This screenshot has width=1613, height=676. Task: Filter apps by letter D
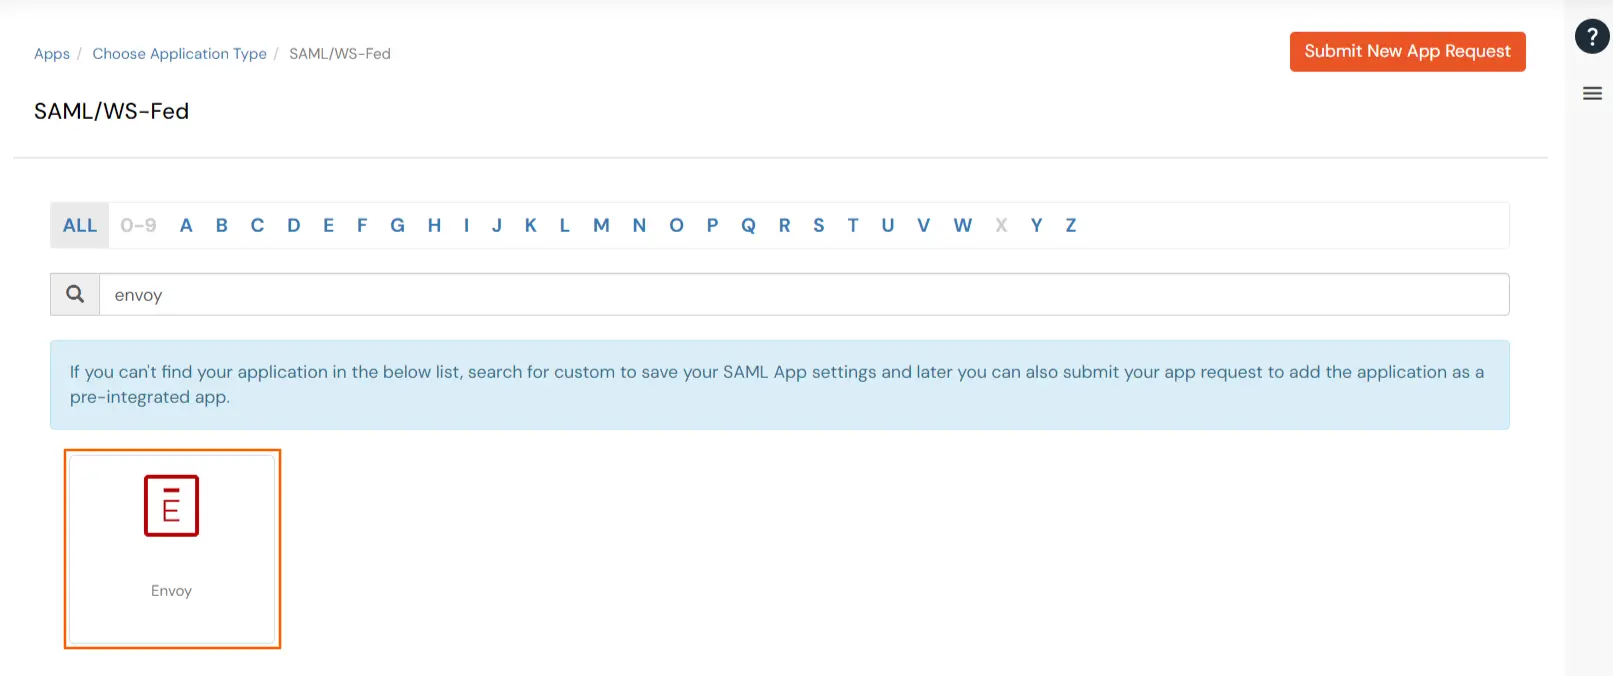pos(294,226)
